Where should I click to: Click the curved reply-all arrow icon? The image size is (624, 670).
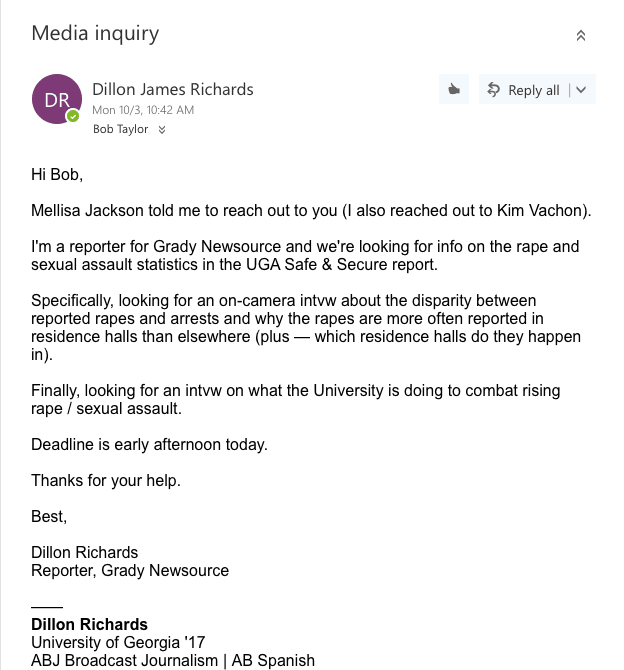pos(493,90)
